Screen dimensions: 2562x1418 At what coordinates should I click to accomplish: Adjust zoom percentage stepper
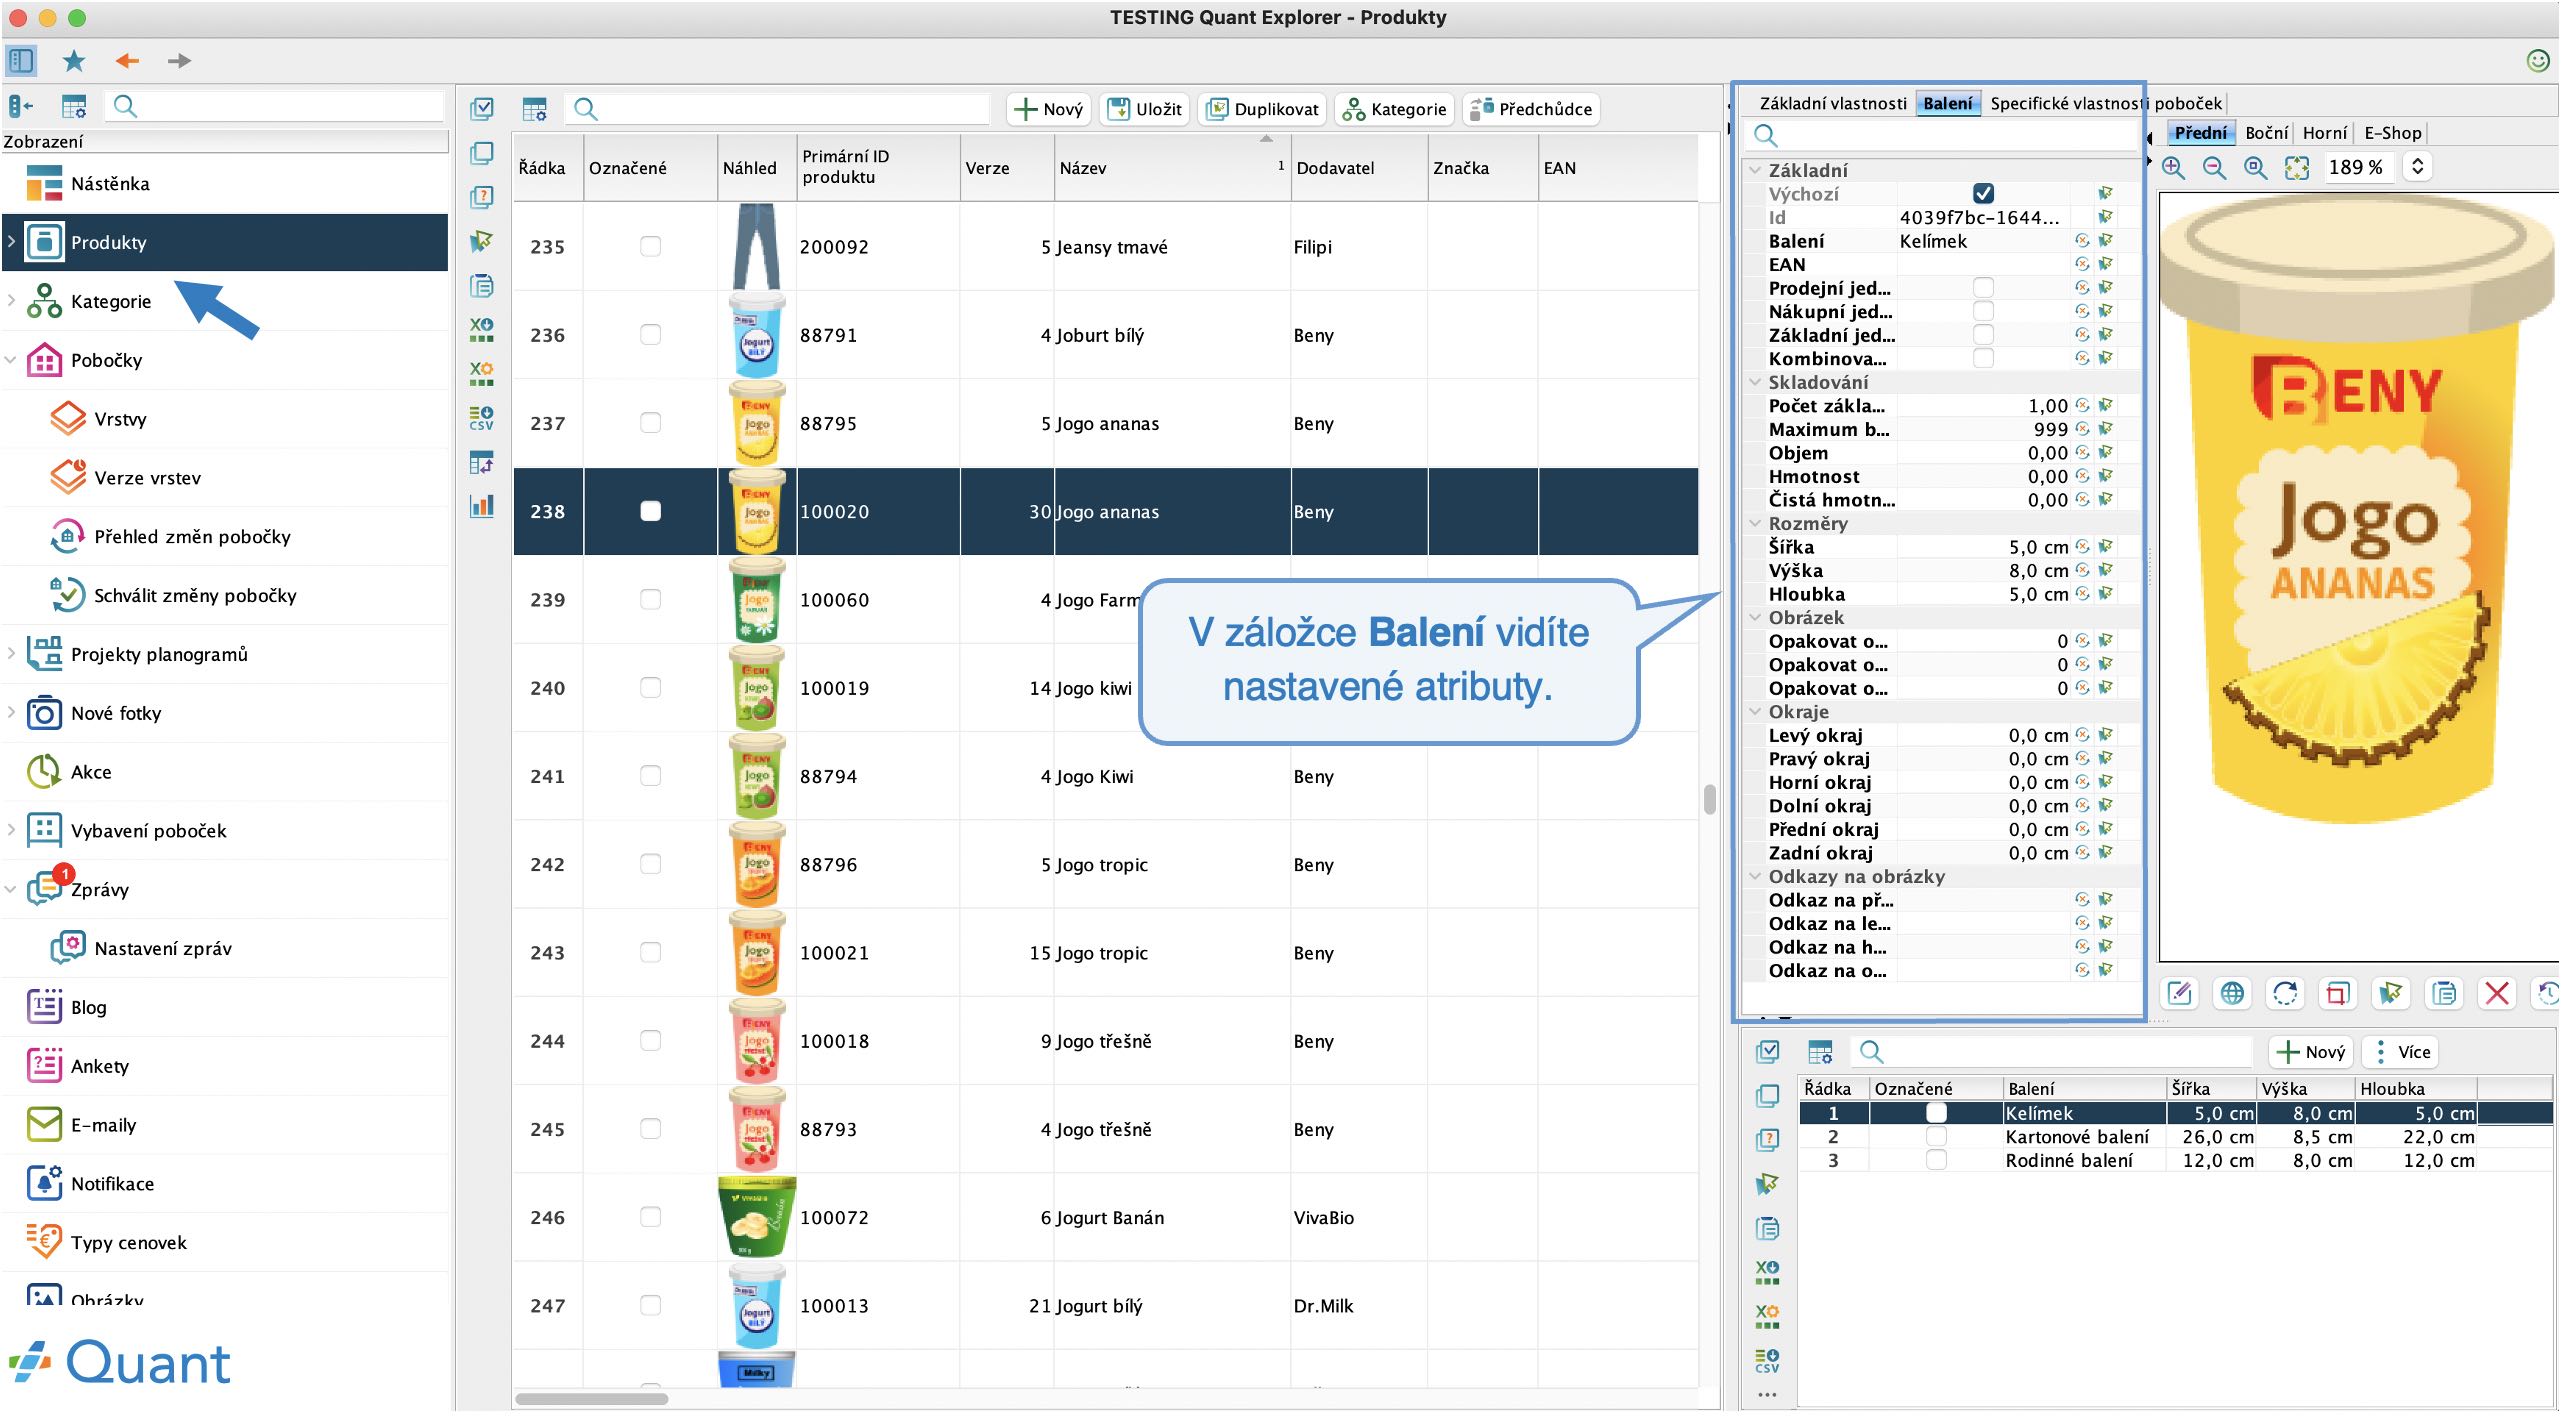point(2418,168)
